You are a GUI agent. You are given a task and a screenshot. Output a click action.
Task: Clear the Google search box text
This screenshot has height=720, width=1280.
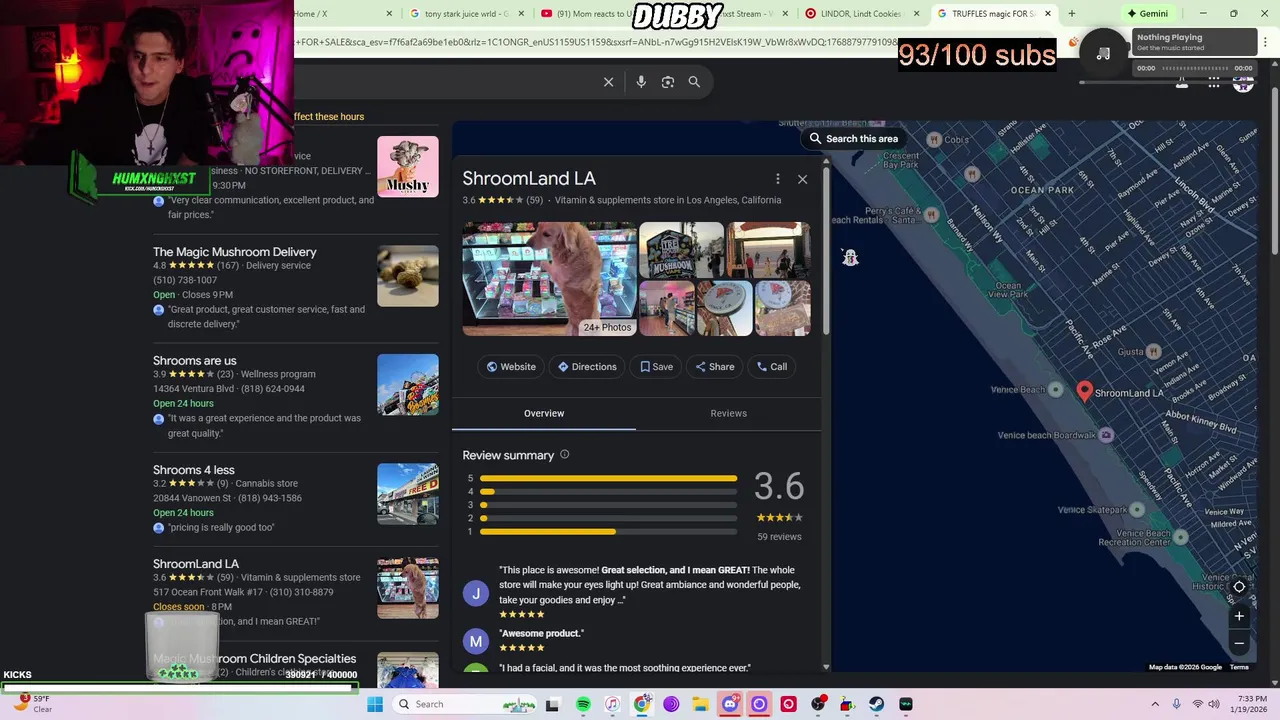point(608,82)
